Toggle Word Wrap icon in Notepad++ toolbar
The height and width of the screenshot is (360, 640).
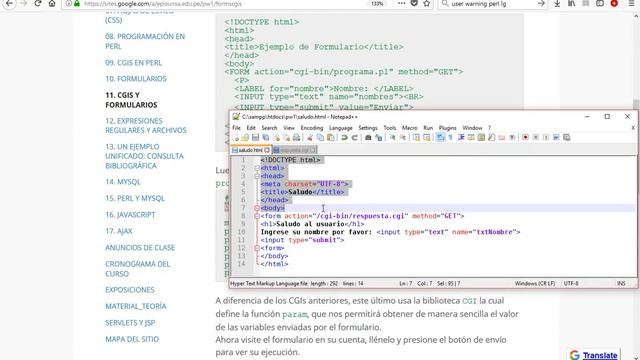(440, 138)
